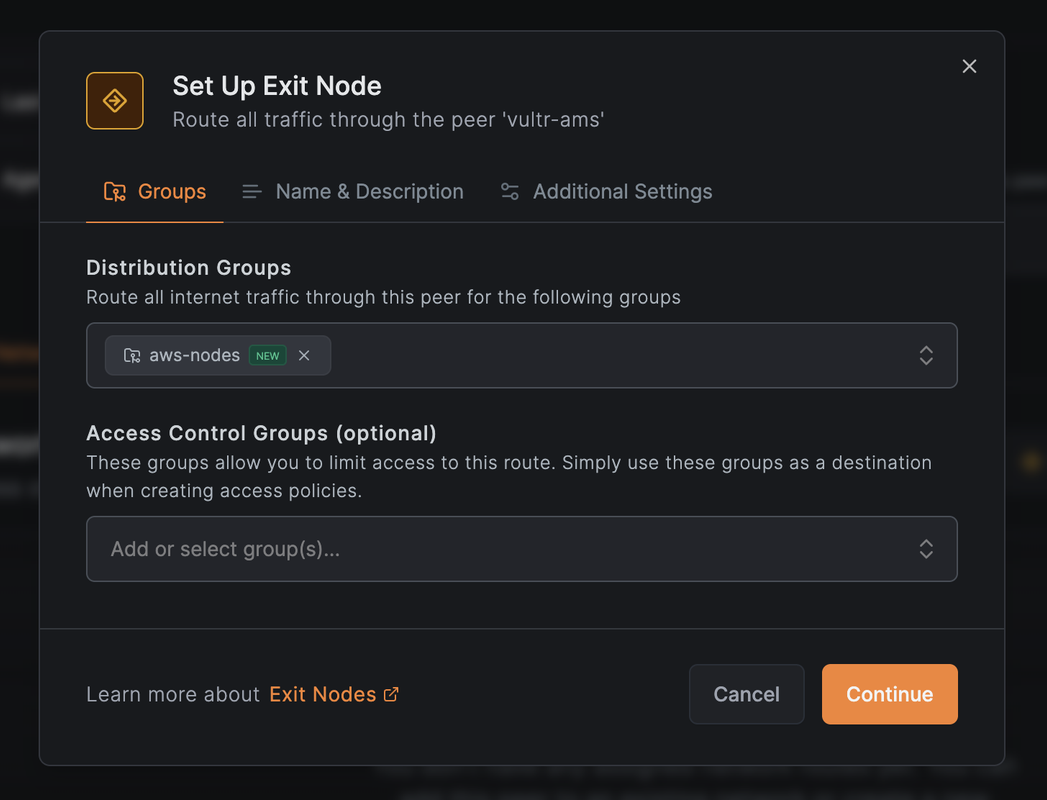Screen dimensions: 1047x800
Task: Expand the Access Control Groups chevron
Action: (x=926, y=549)
